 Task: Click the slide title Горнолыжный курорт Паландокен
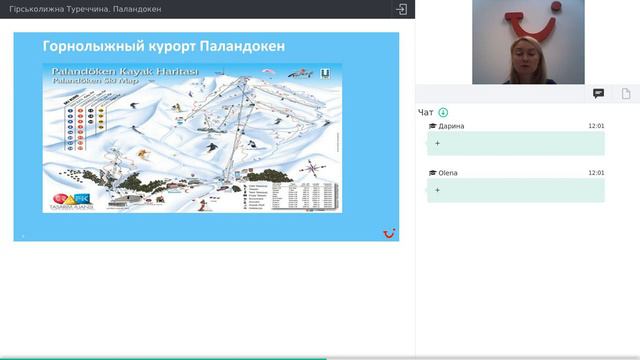164,46
